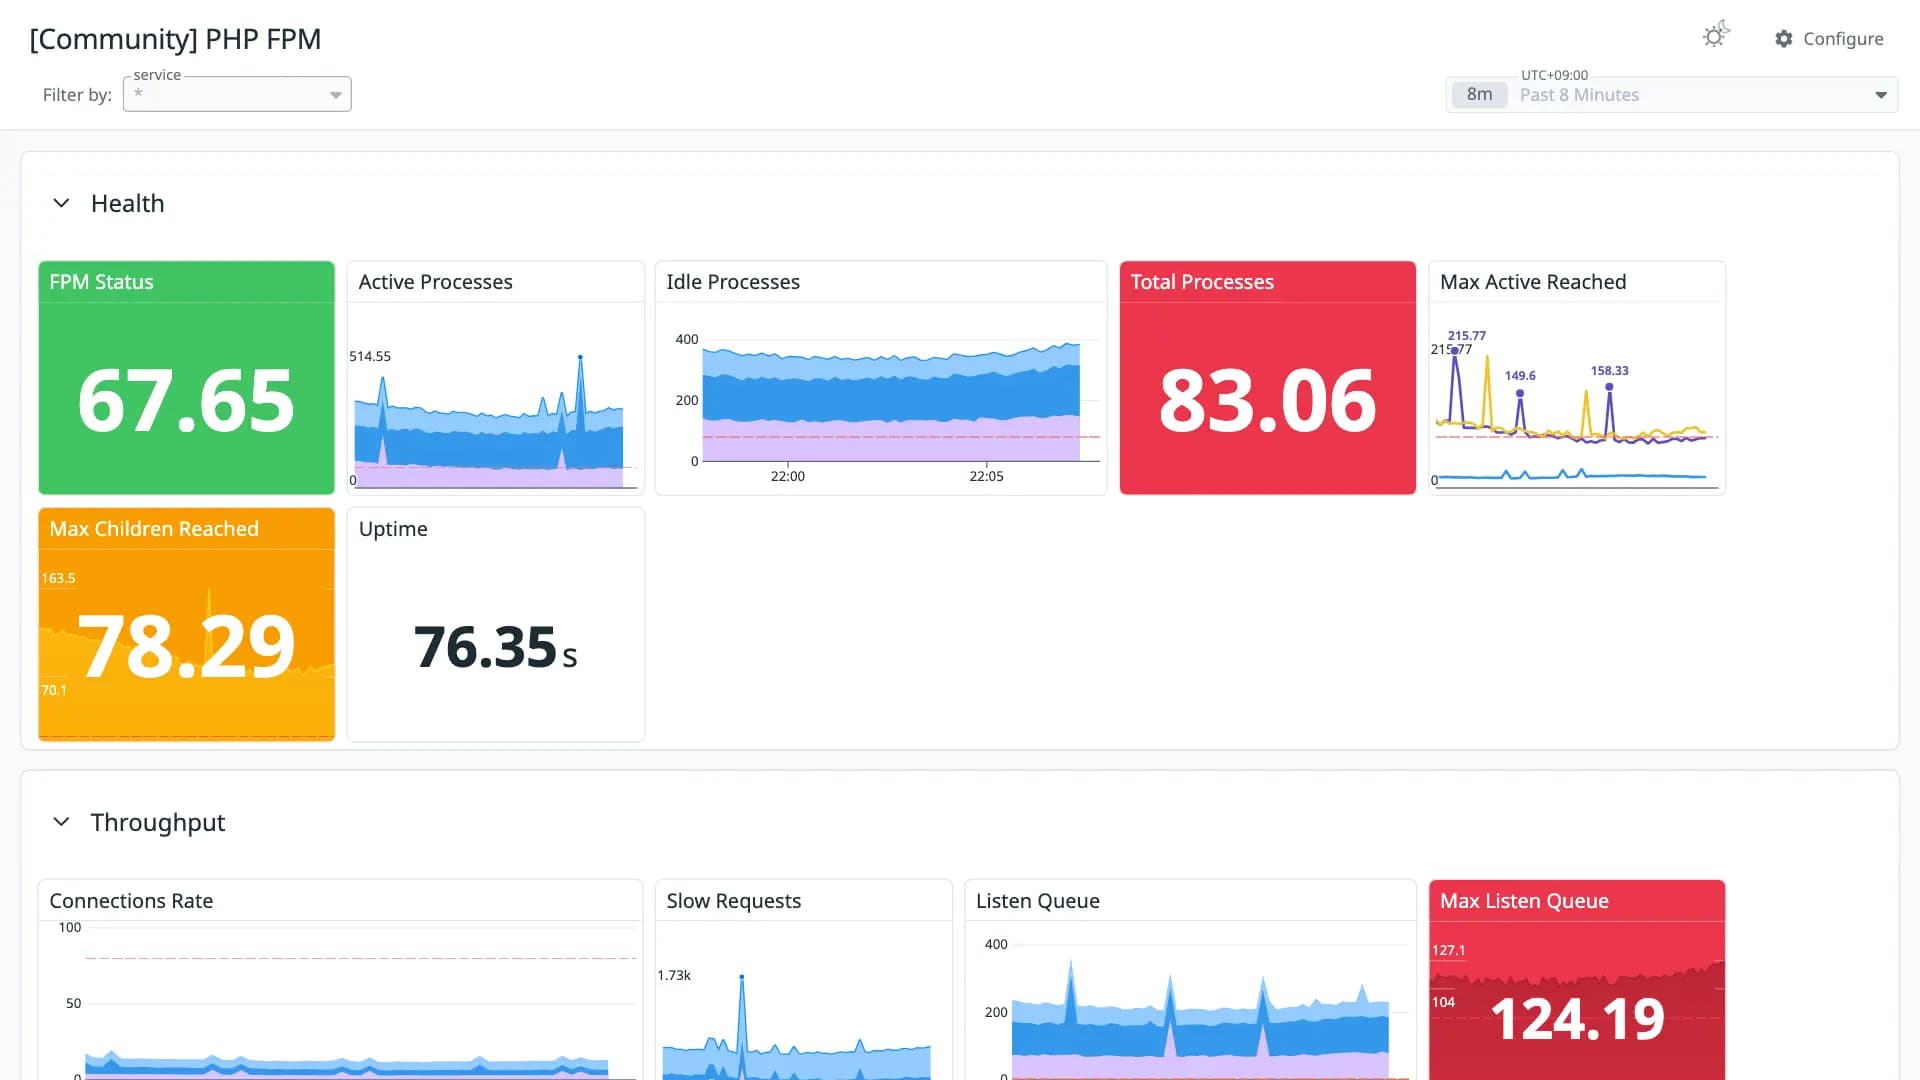Click the Max Active Reached widget title
Image resolution: width=1920 pixels, height=1080 pixels.
coord(1533,282)
